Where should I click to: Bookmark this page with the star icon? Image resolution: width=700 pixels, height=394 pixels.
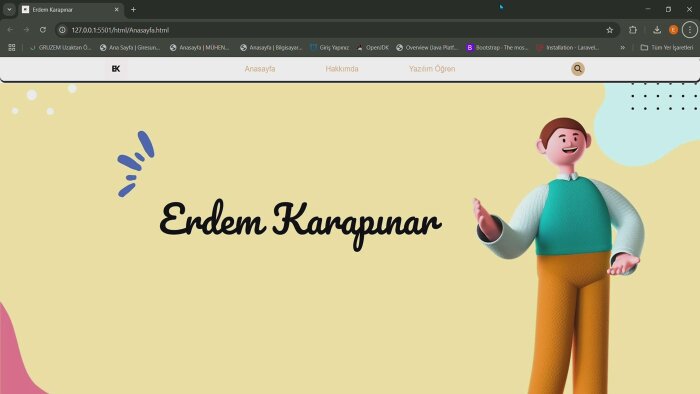click(609, 30)
